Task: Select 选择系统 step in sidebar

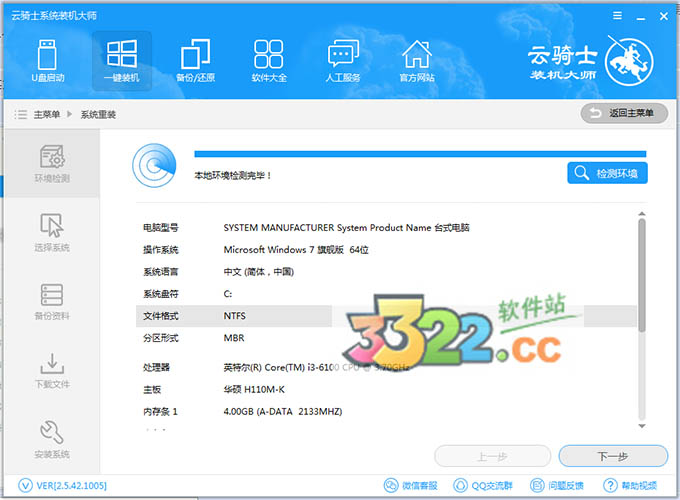Action: (x=52, y=232)
